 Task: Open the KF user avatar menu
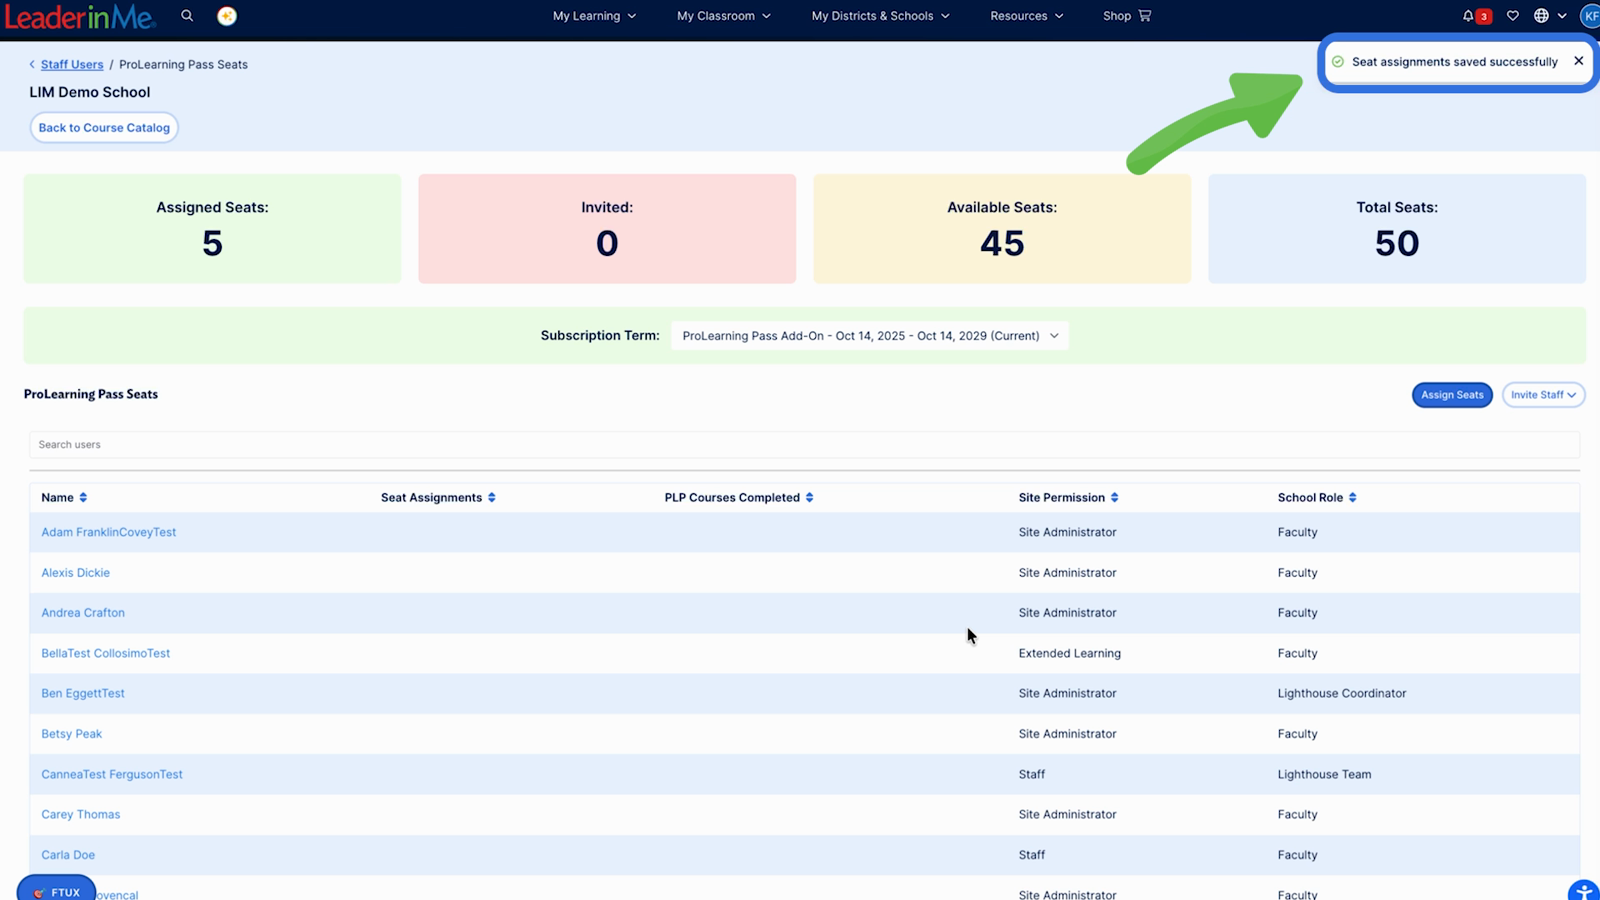(1590, 16)
